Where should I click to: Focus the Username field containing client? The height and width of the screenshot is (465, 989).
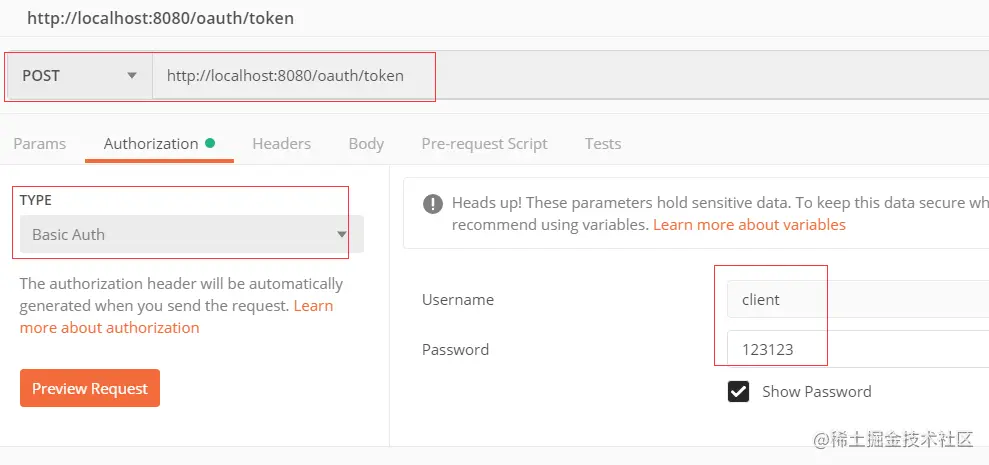[x=858, y=299]
